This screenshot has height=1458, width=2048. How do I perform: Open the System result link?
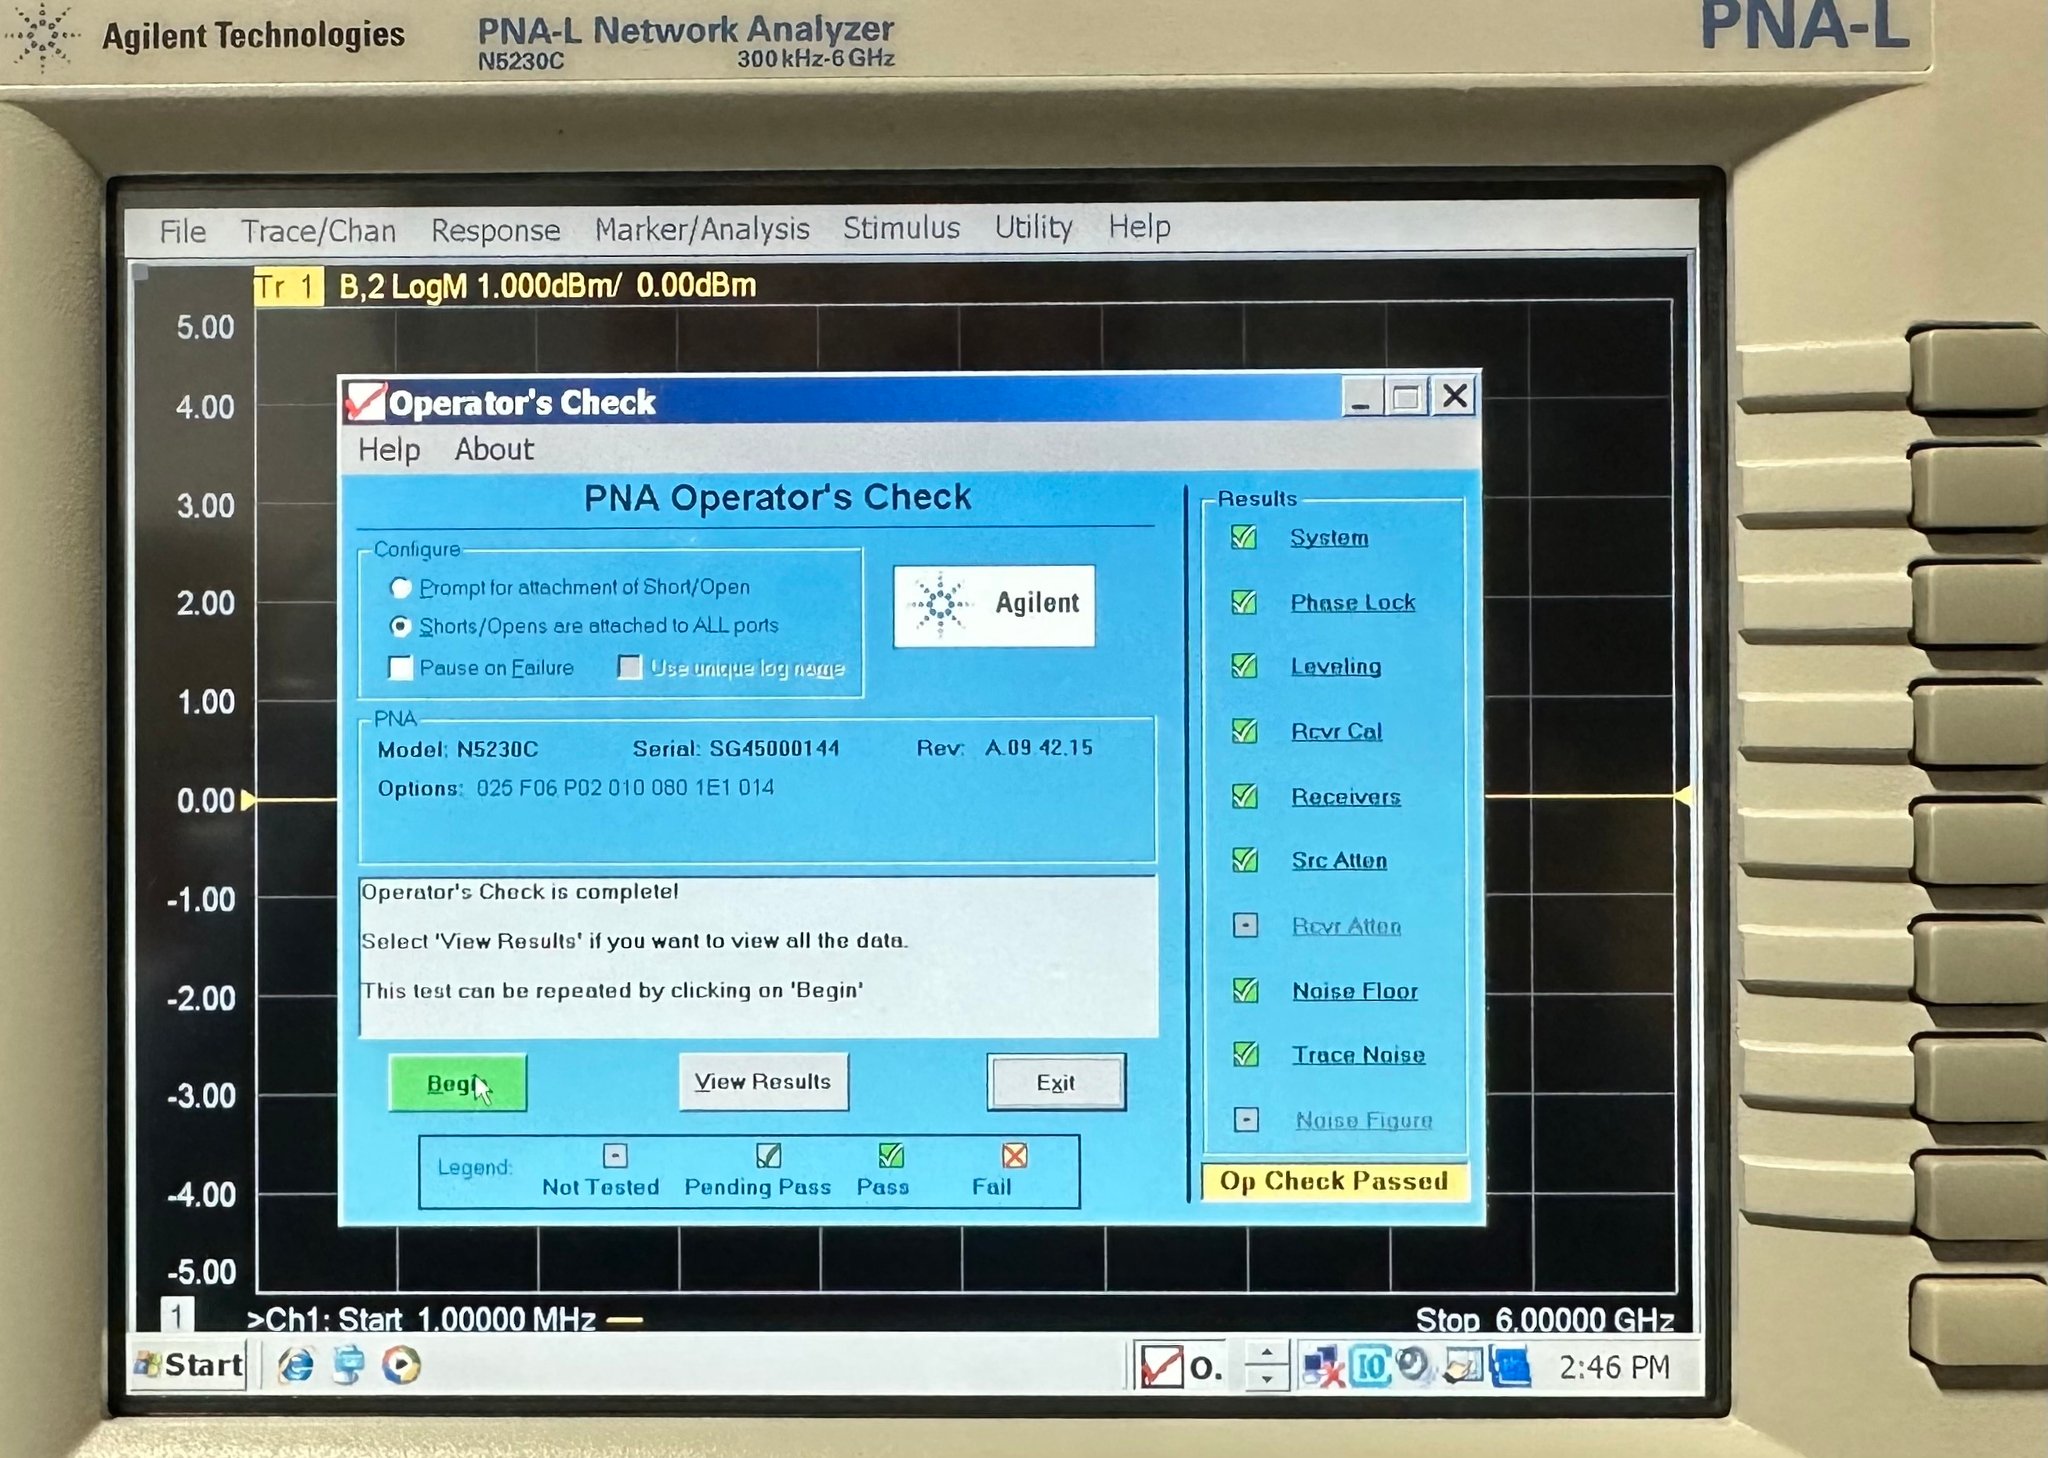[1329, 537]
